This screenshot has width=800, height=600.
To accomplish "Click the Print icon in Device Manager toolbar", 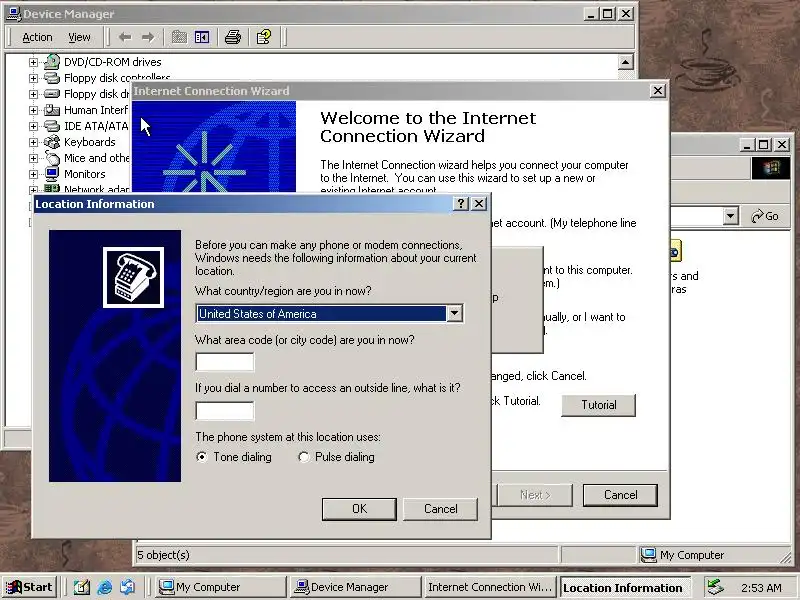I will (x=233, y=37).
